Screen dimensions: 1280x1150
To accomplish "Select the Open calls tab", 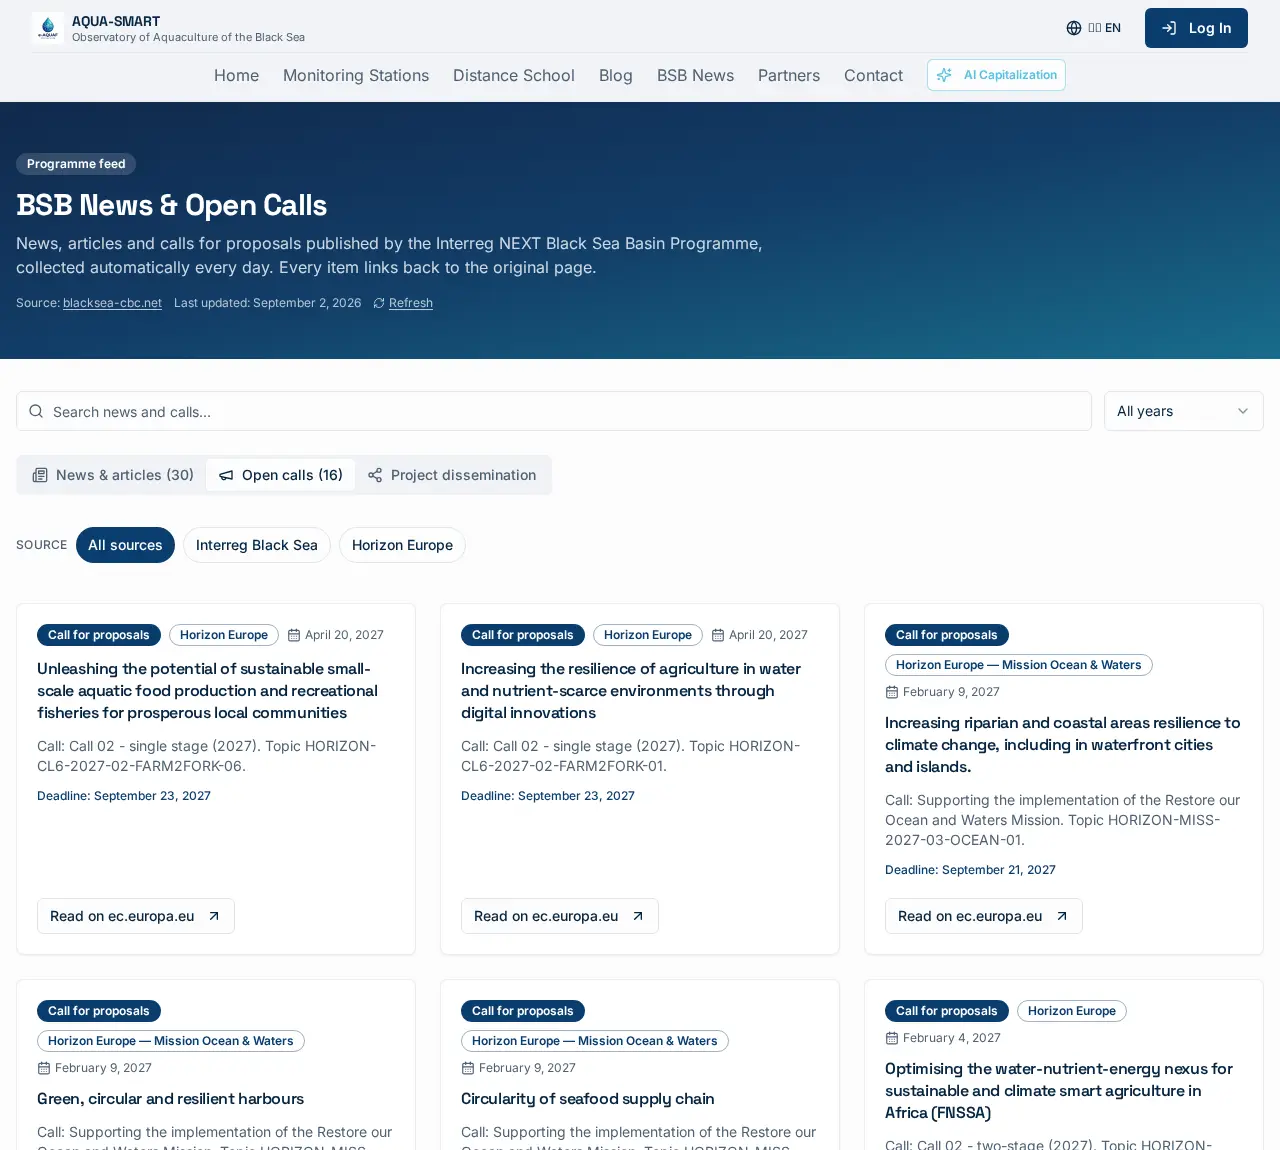I will (281, 475).
